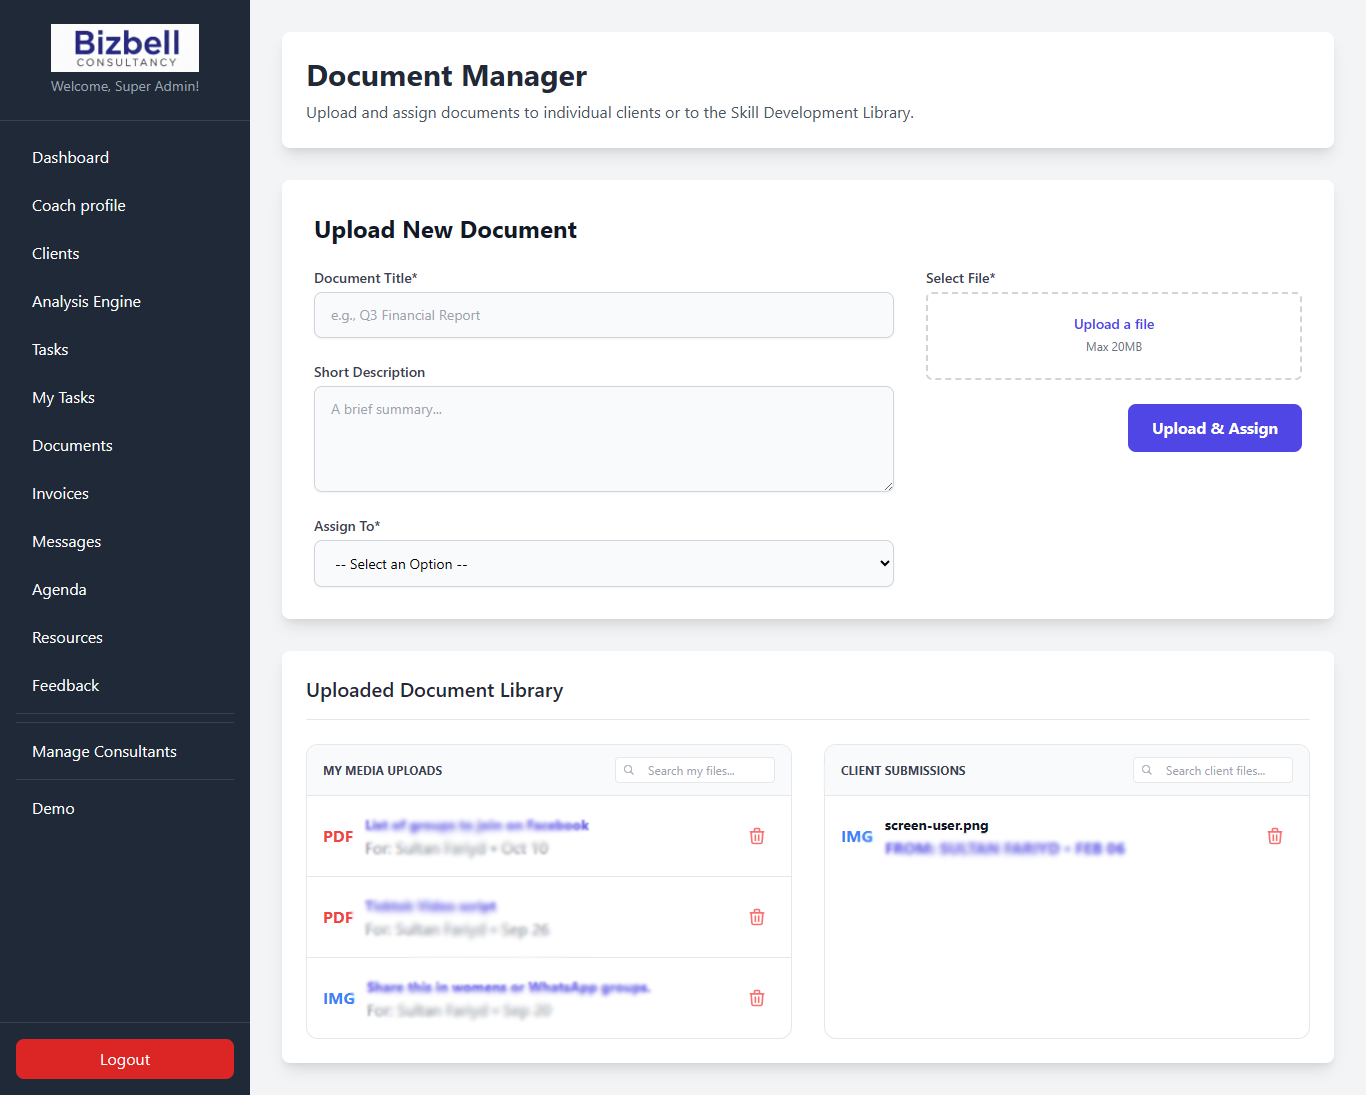Open the Assign To dropdown
Screen dimensions: 1366x1095
point(603,563)
